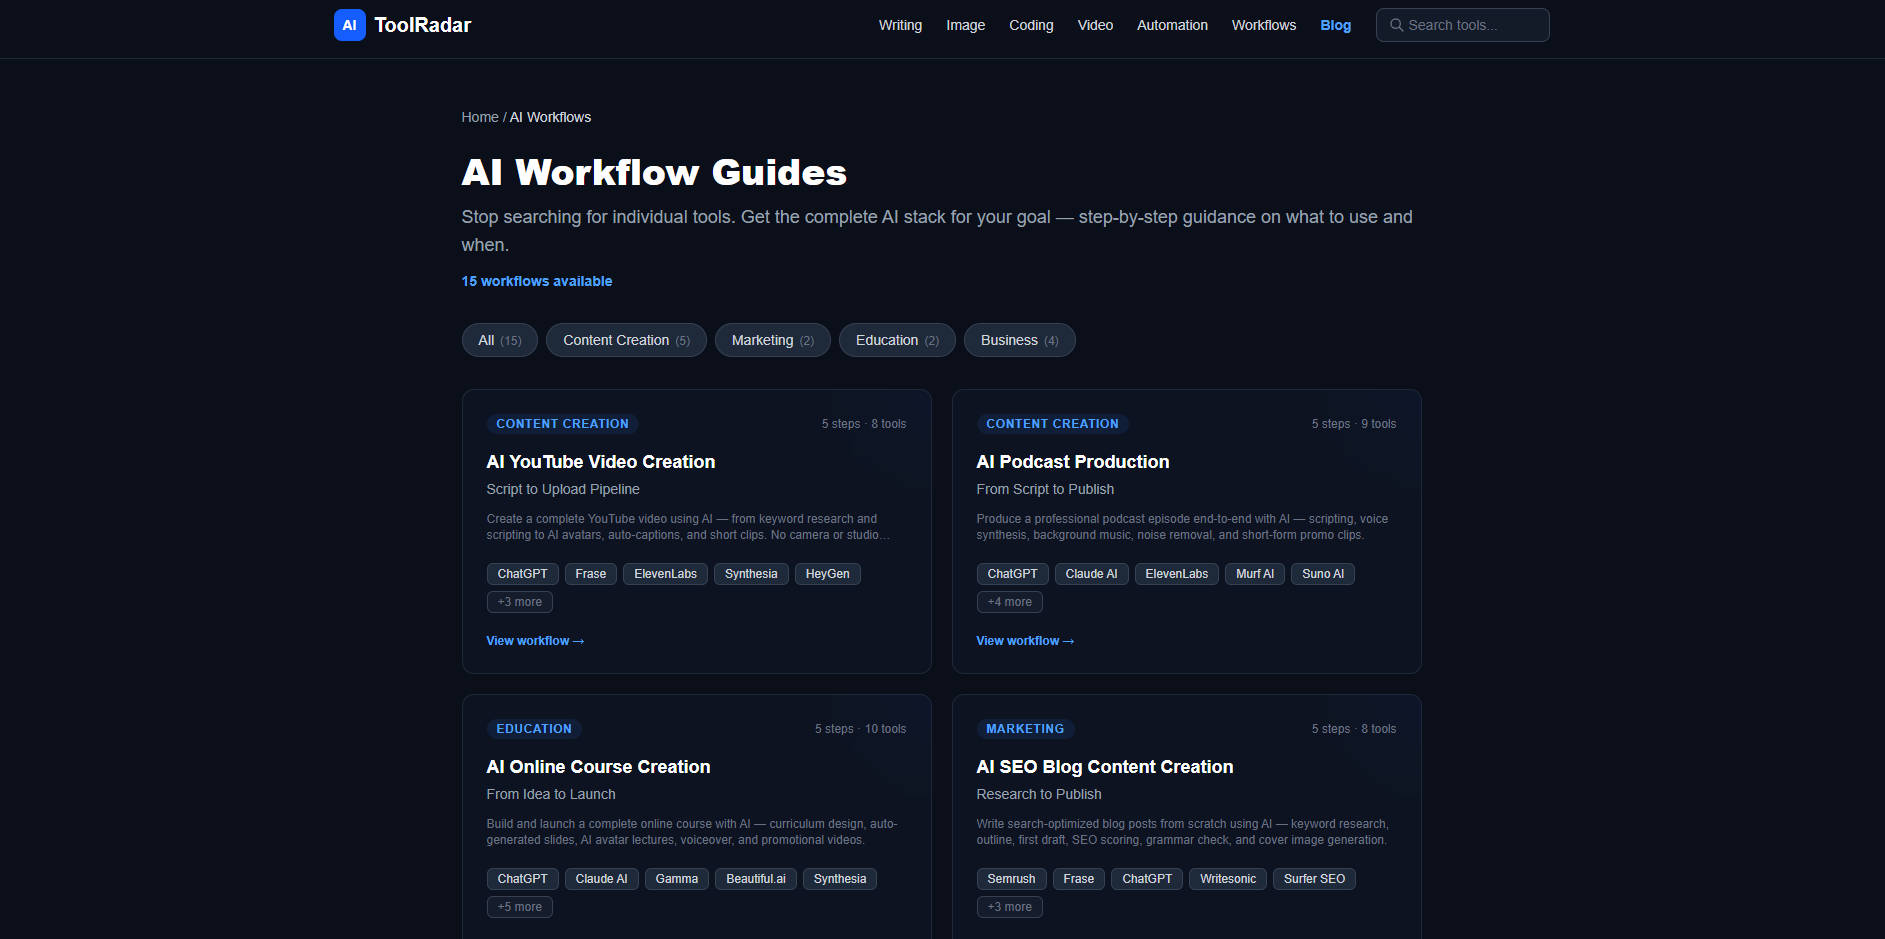Click View workflow under YouTube Video Creation
Screen dimensions: 1885x939
pos(535,641)
